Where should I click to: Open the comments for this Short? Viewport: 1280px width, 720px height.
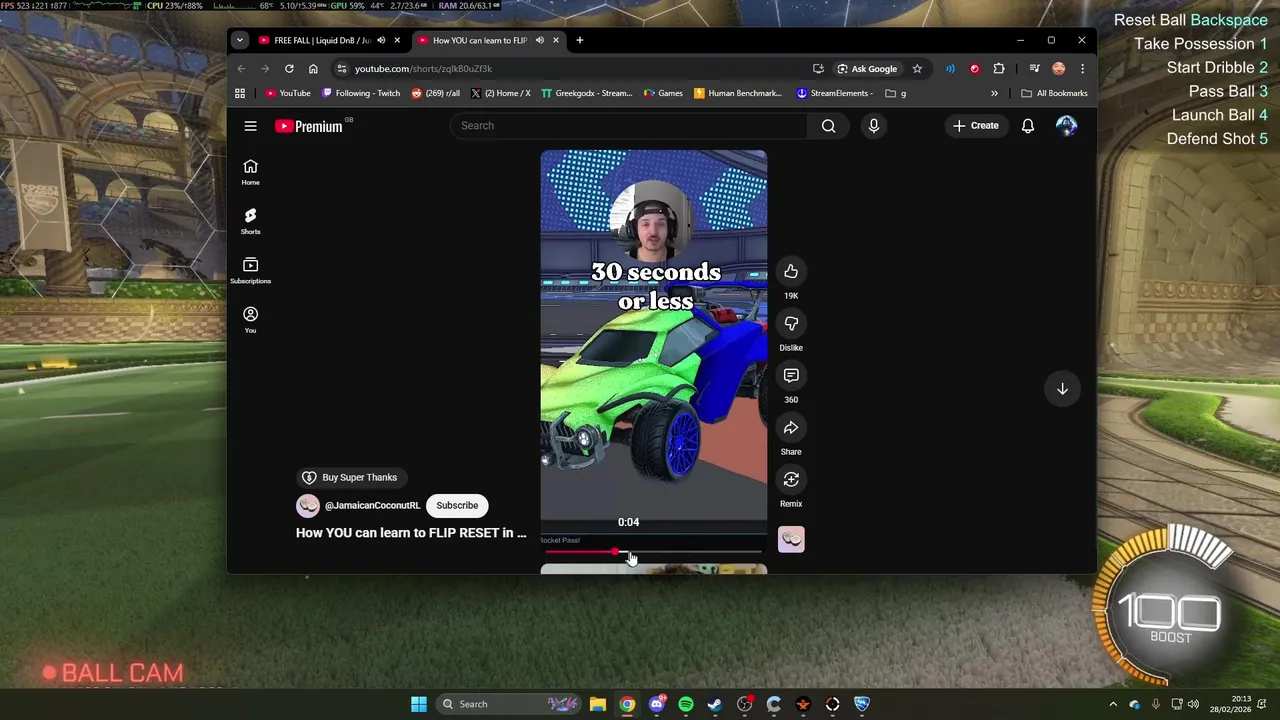[x=791, y=376]
